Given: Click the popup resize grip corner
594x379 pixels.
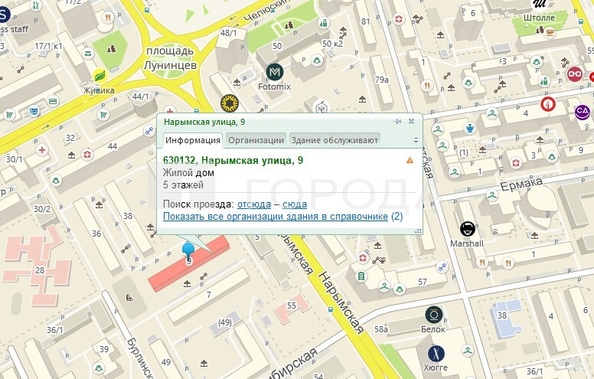Looking at the screenshot, I should click(x=418, y=231).
